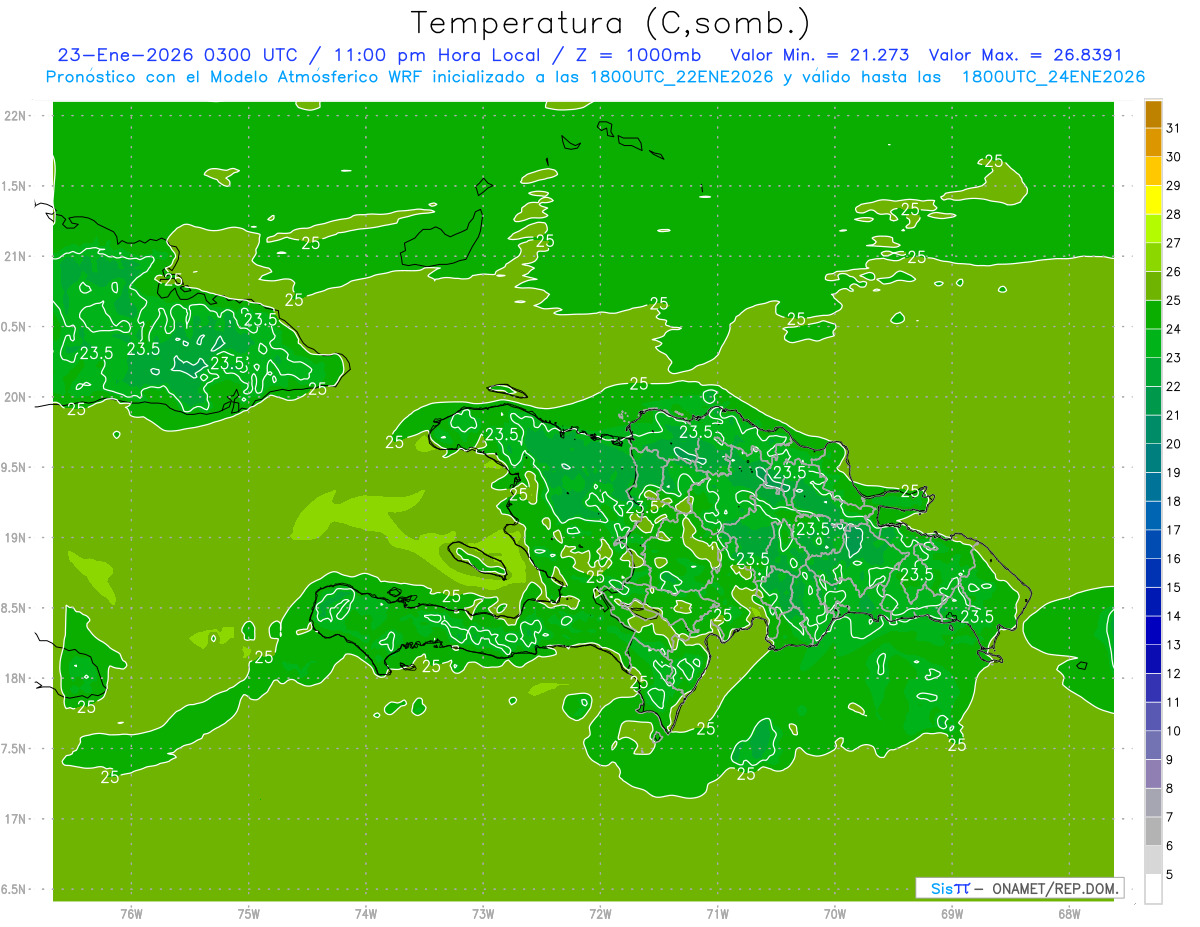This screenshot has width=1200, height=927.
Task: Click the purple swatch between 8 and 9
Action: [1153, 774]
